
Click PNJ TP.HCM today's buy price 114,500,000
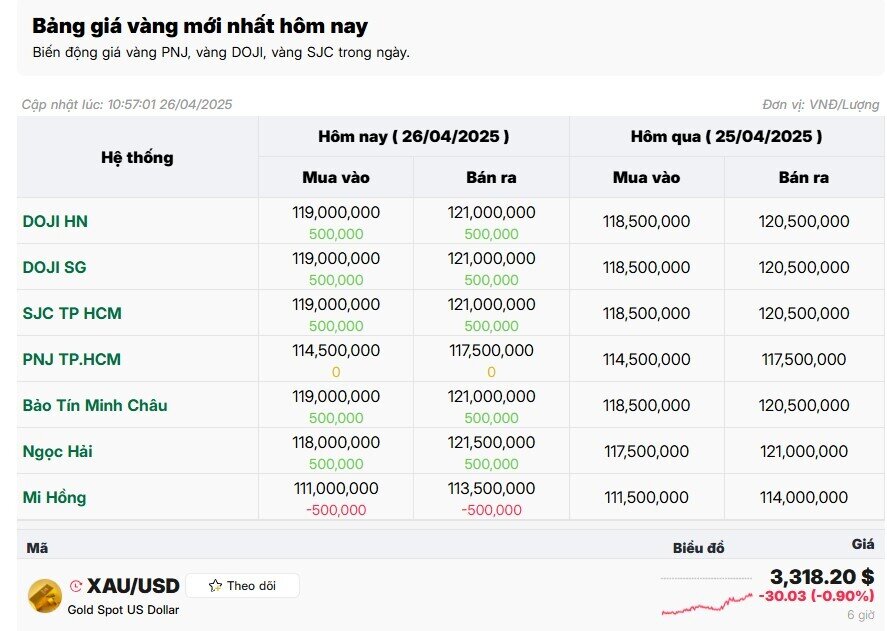click(336, 350)
